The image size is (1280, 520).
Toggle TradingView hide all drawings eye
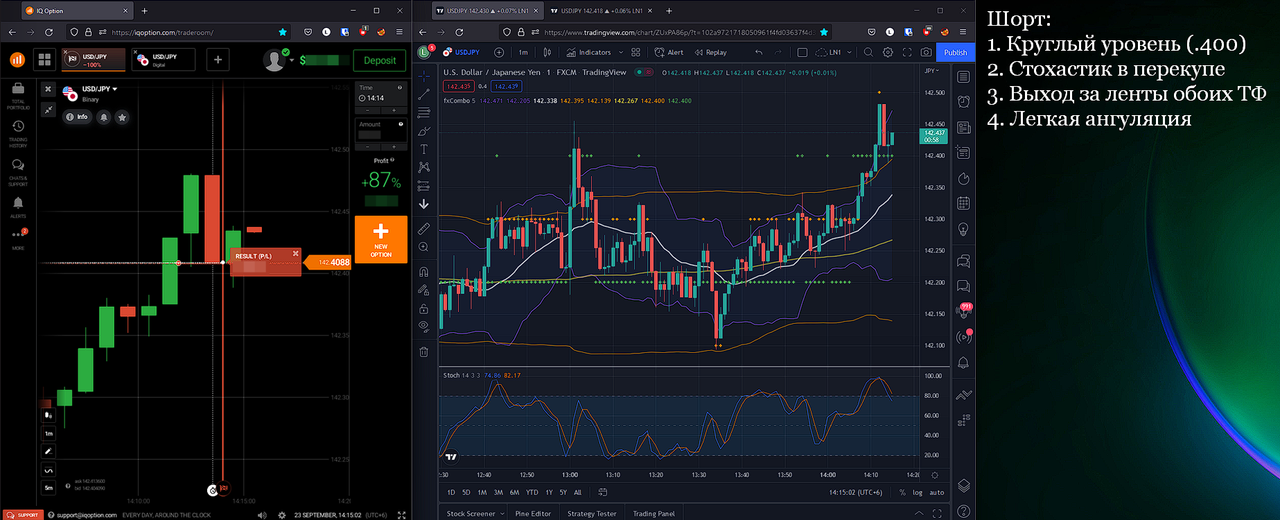pos(424,325)
